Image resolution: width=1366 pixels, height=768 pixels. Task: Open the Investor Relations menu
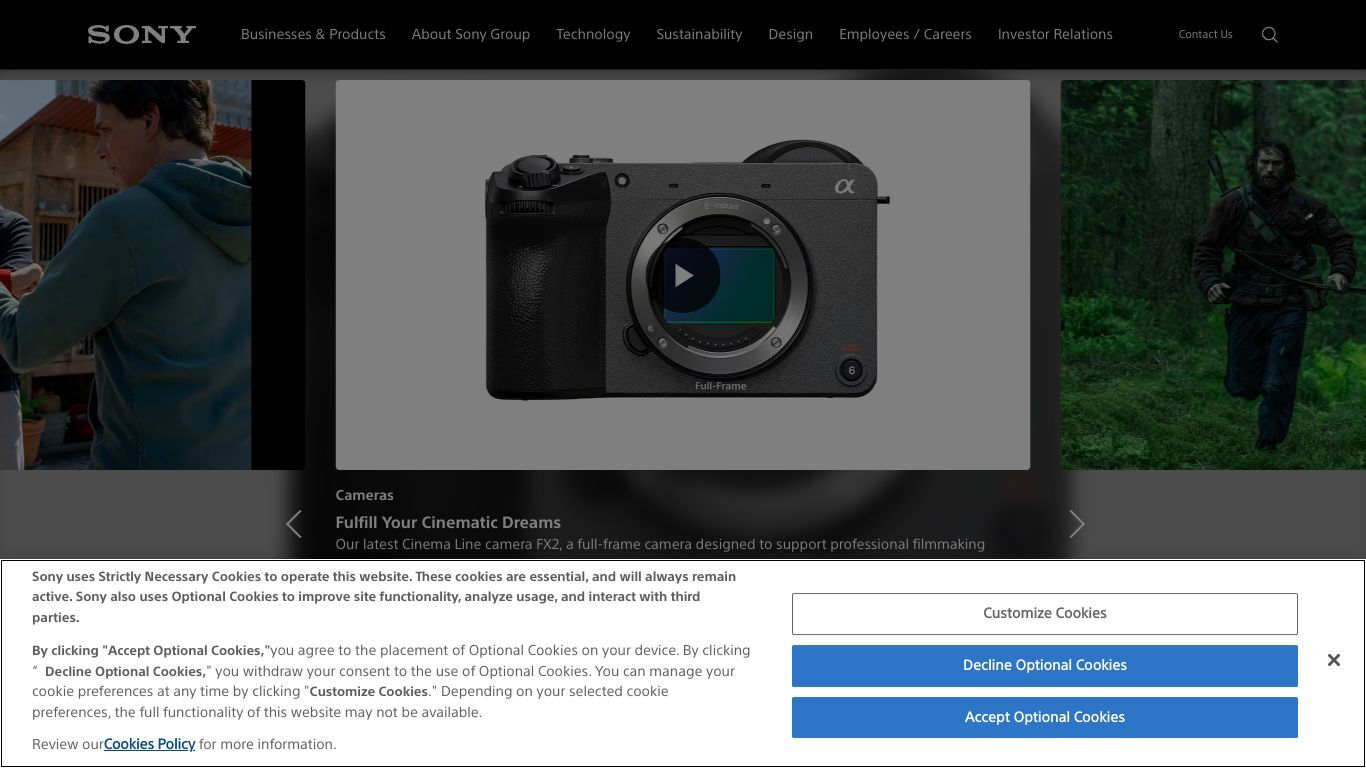[x=1055, y=34]
